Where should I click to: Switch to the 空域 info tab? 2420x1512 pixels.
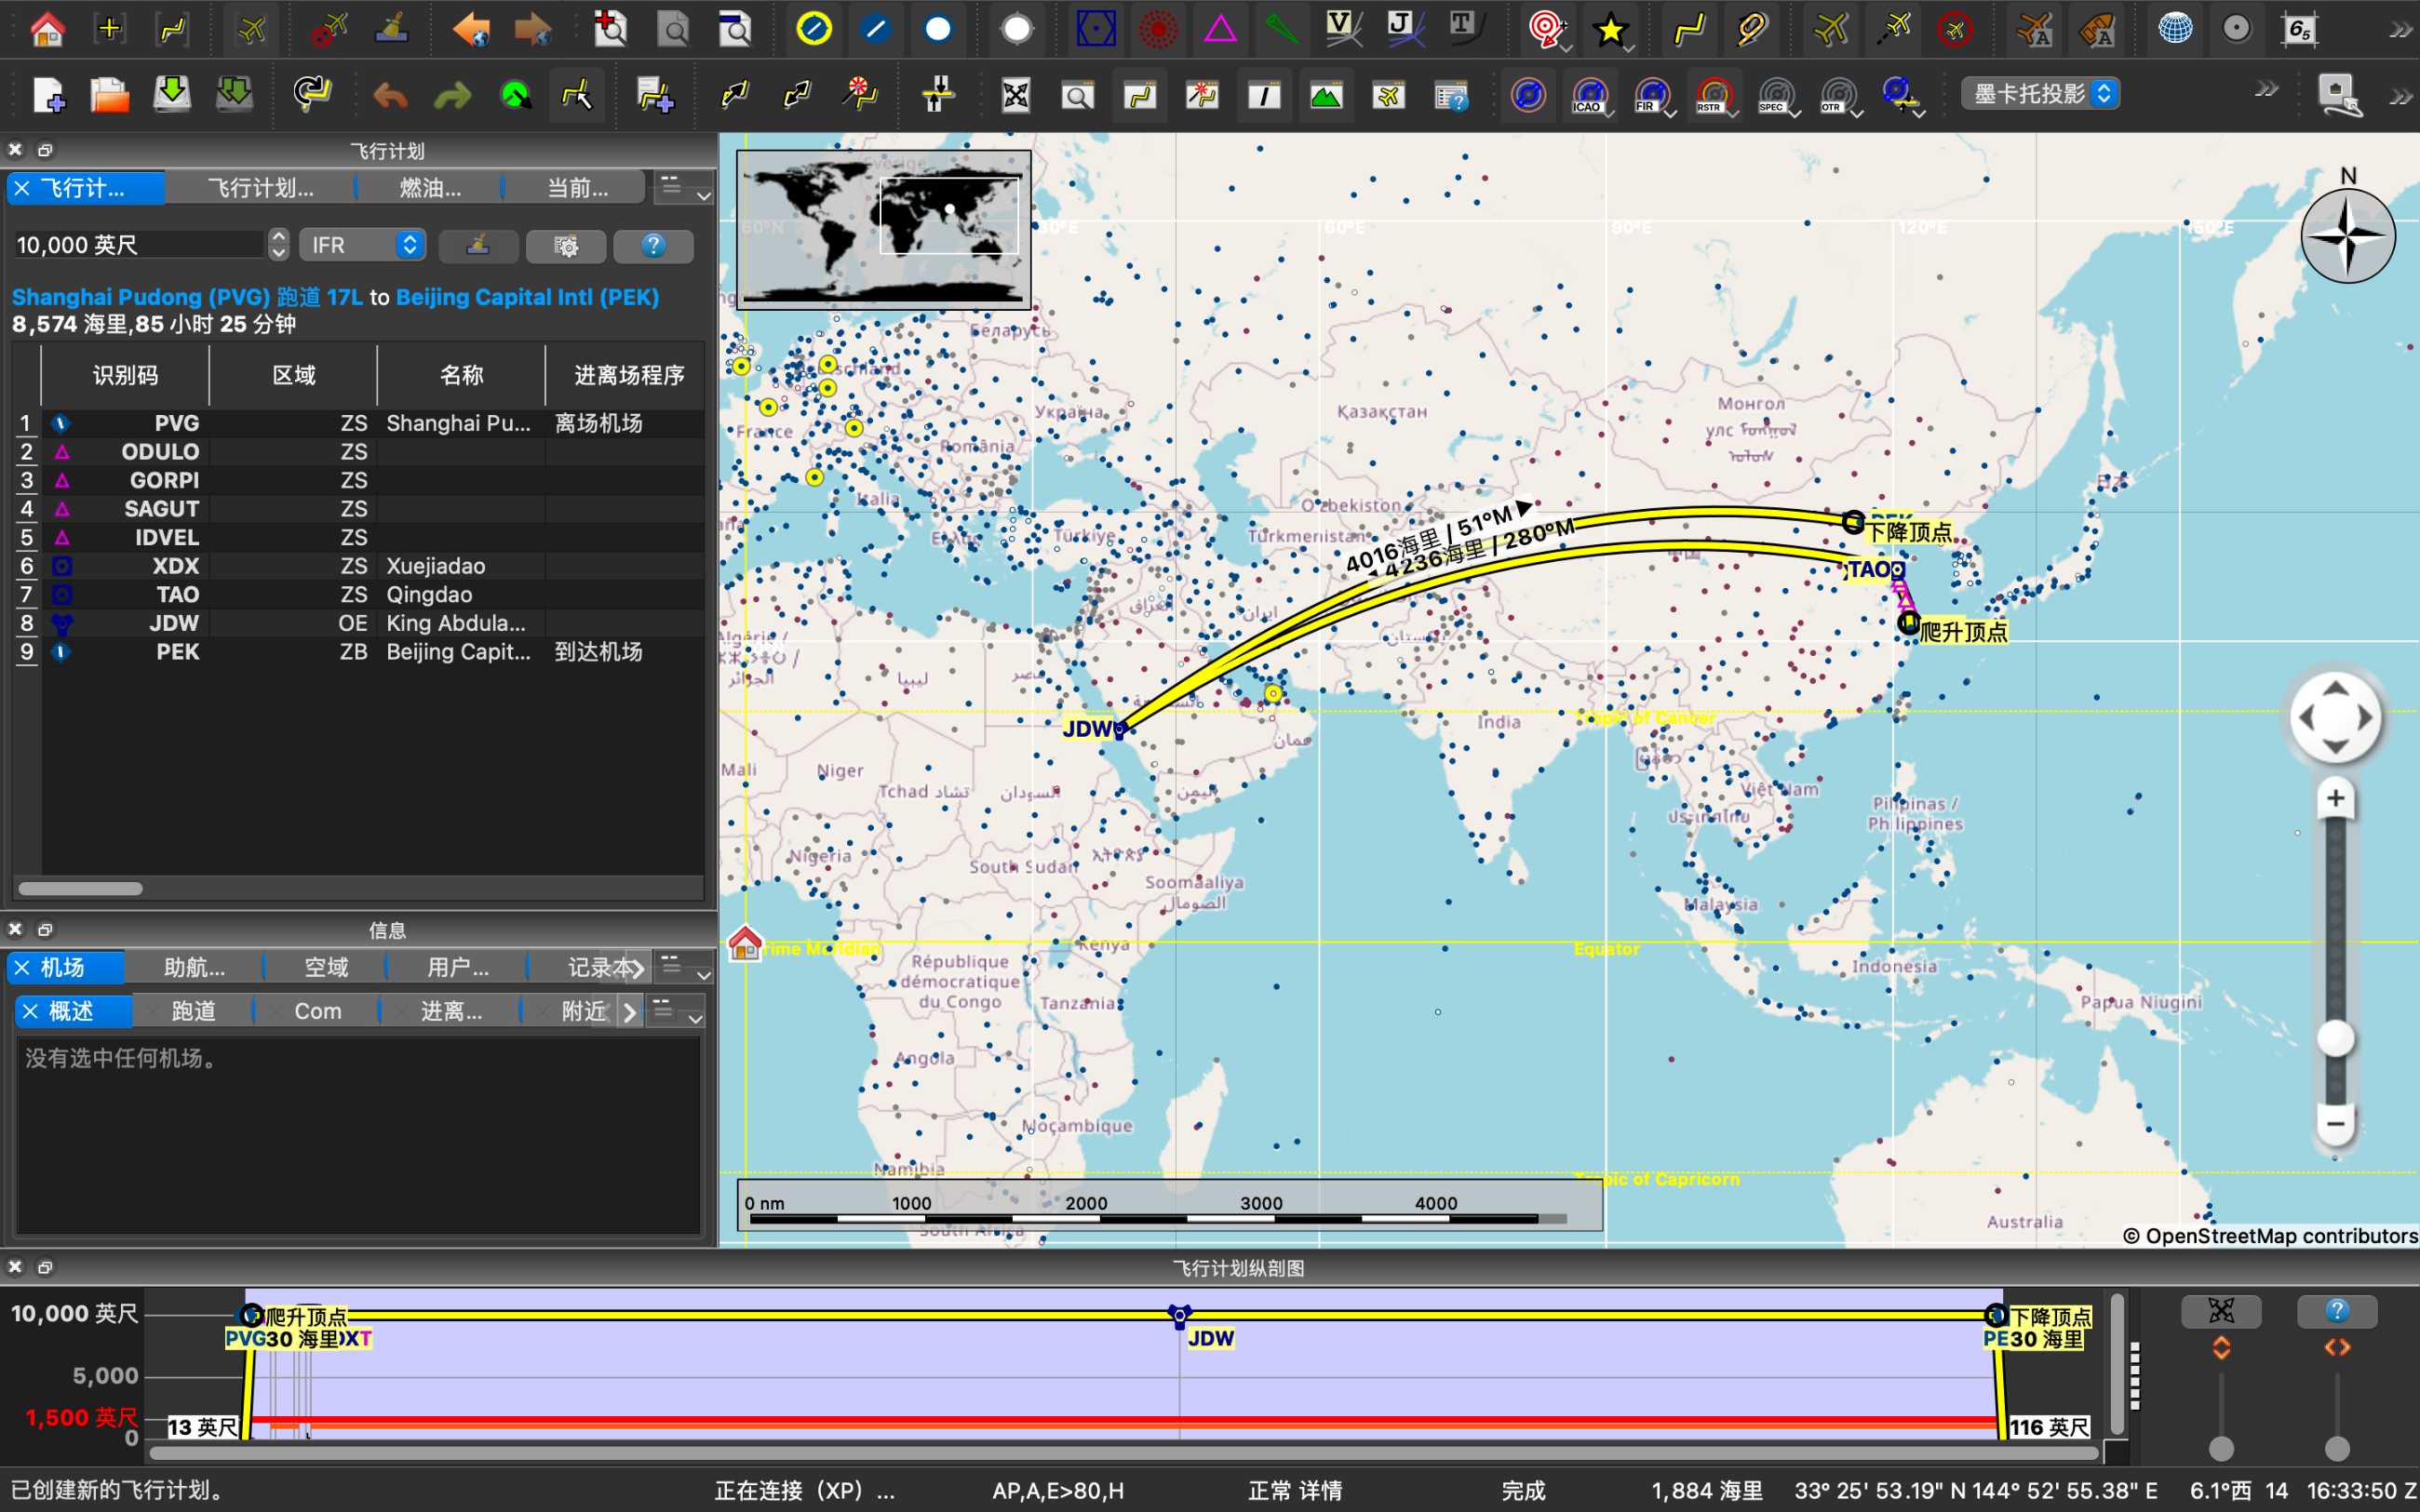click(x=326, y=967)
